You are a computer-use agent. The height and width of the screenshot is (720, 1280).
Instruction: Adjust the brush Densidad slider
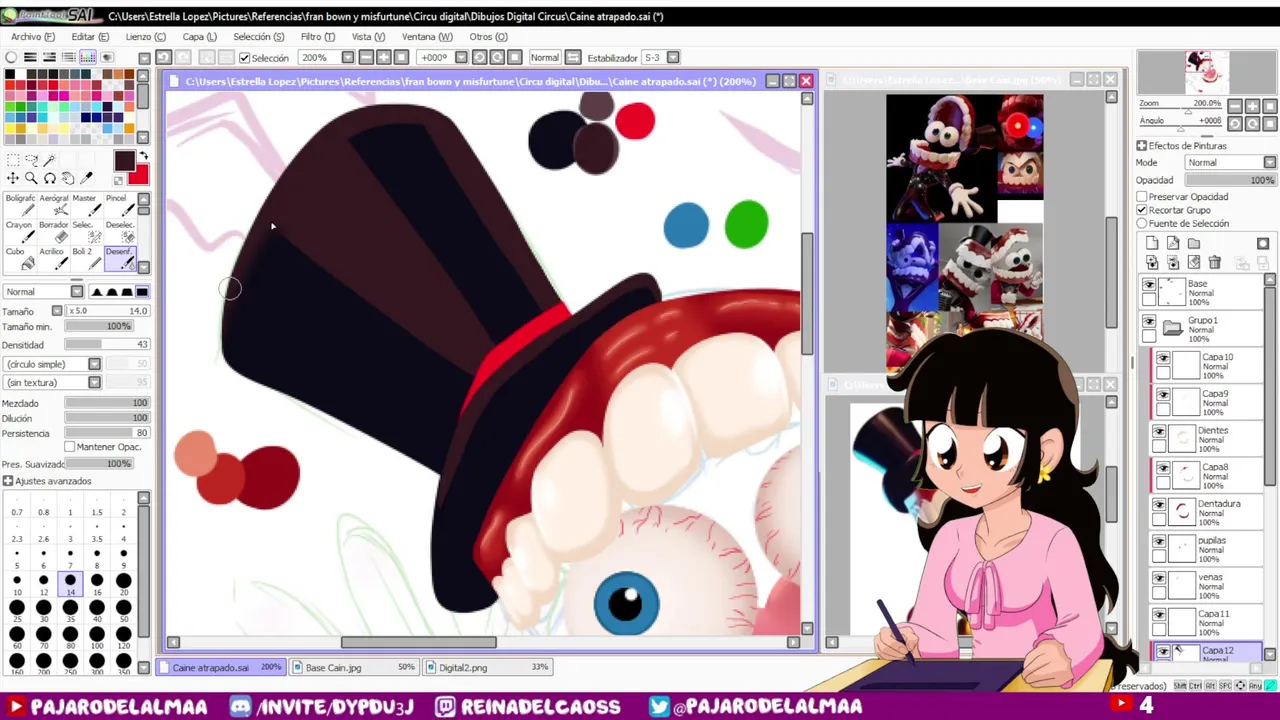pyautogui.click(x=107, y=345)
